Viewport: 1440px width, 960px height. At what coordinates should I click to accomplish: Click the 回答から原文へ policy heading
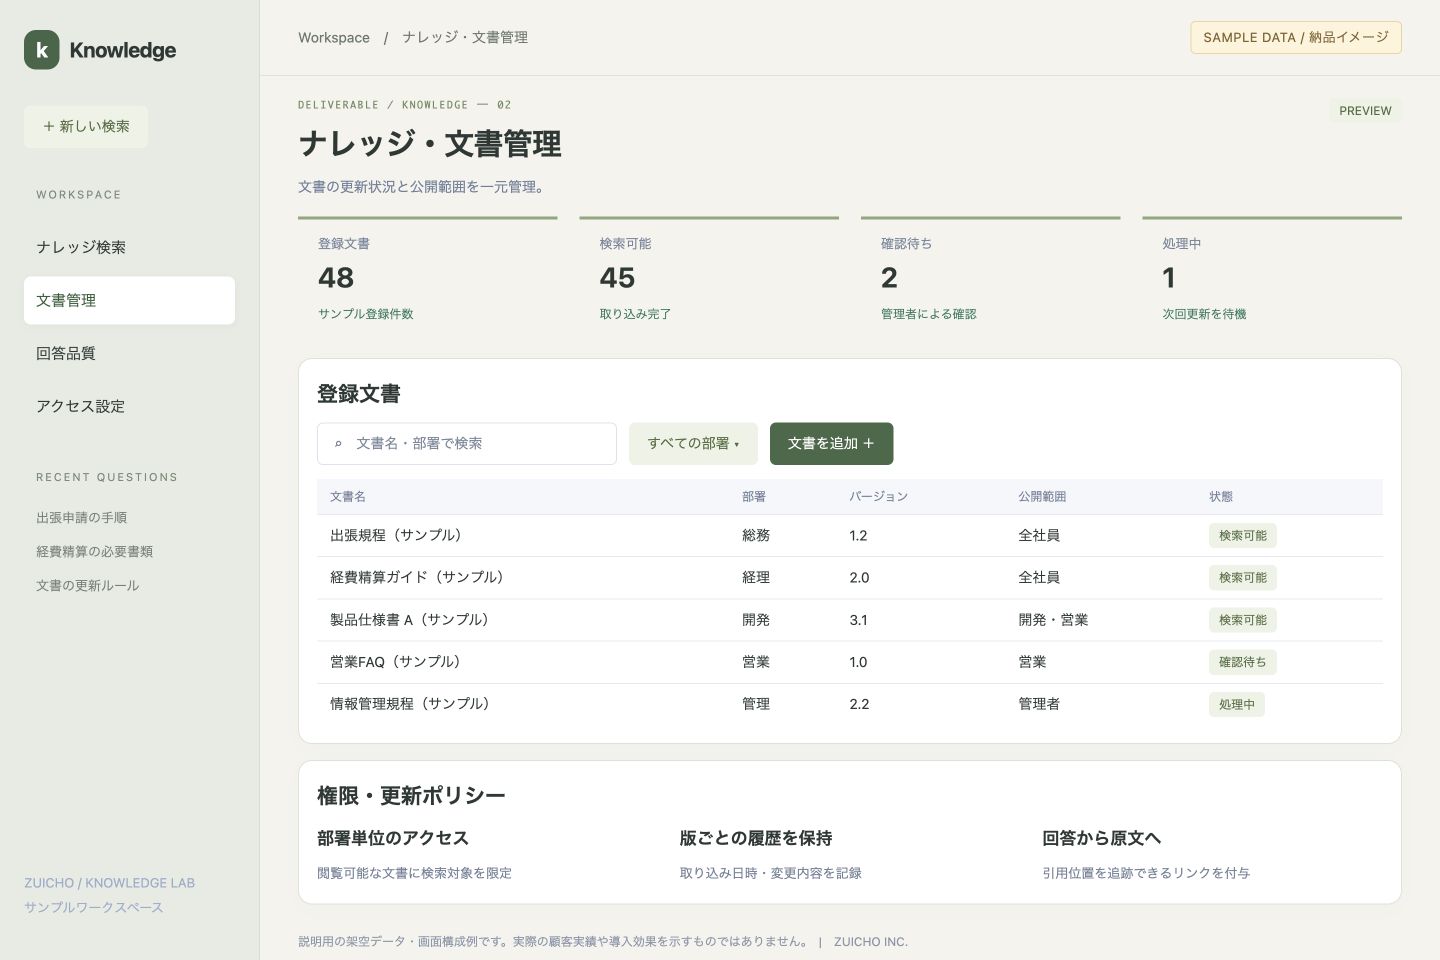(x=1101, y=838)
